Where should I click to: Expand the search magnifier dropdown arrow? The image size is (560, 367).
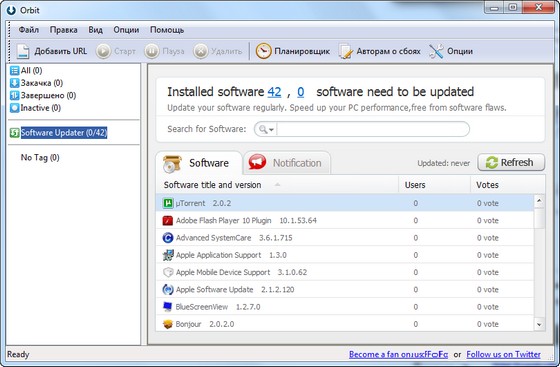(271, 130)
